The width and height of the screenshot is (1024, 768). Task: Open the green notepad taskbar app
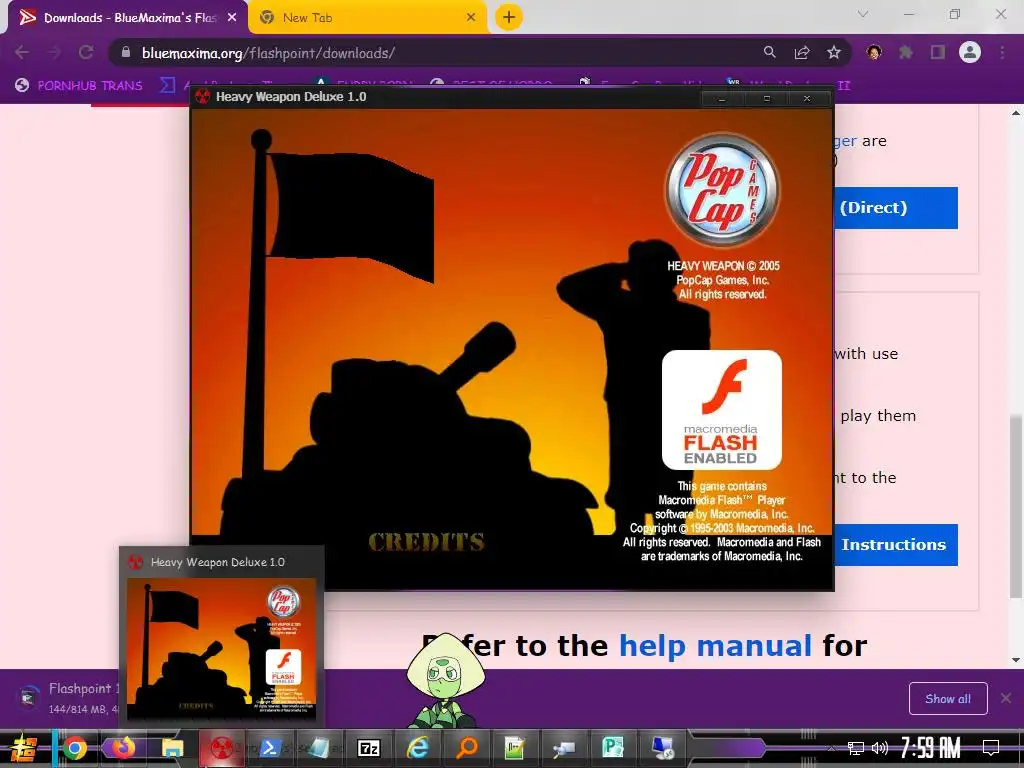coord(515,748)
